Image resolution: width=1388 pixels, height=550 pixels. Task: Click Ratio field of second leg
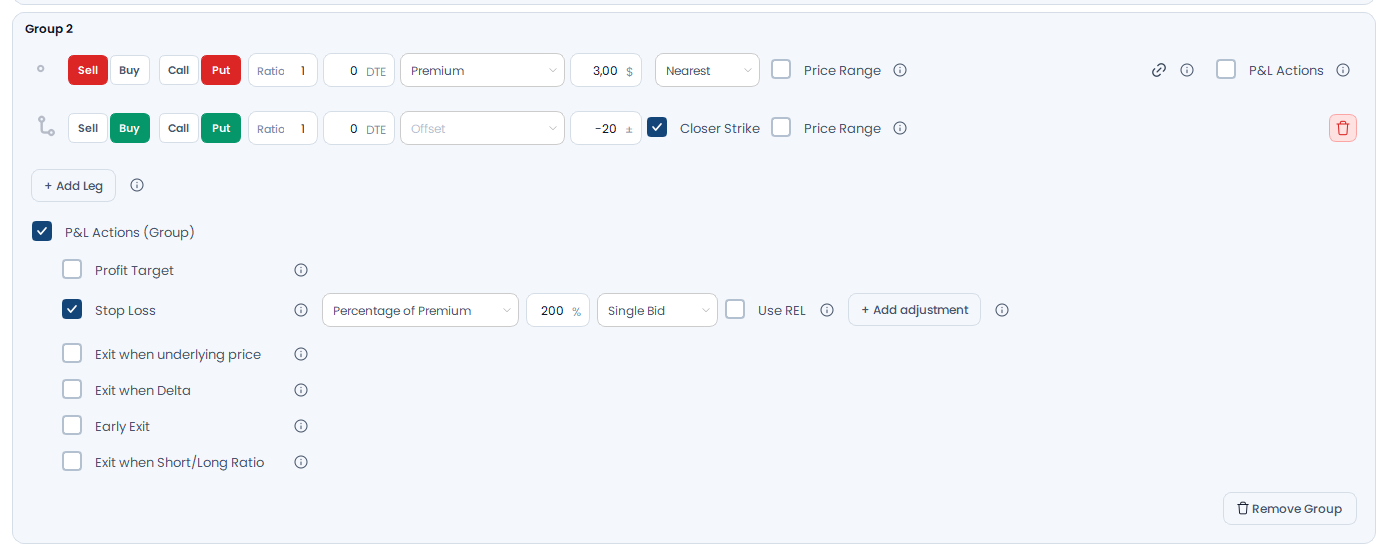pos(283,128)
